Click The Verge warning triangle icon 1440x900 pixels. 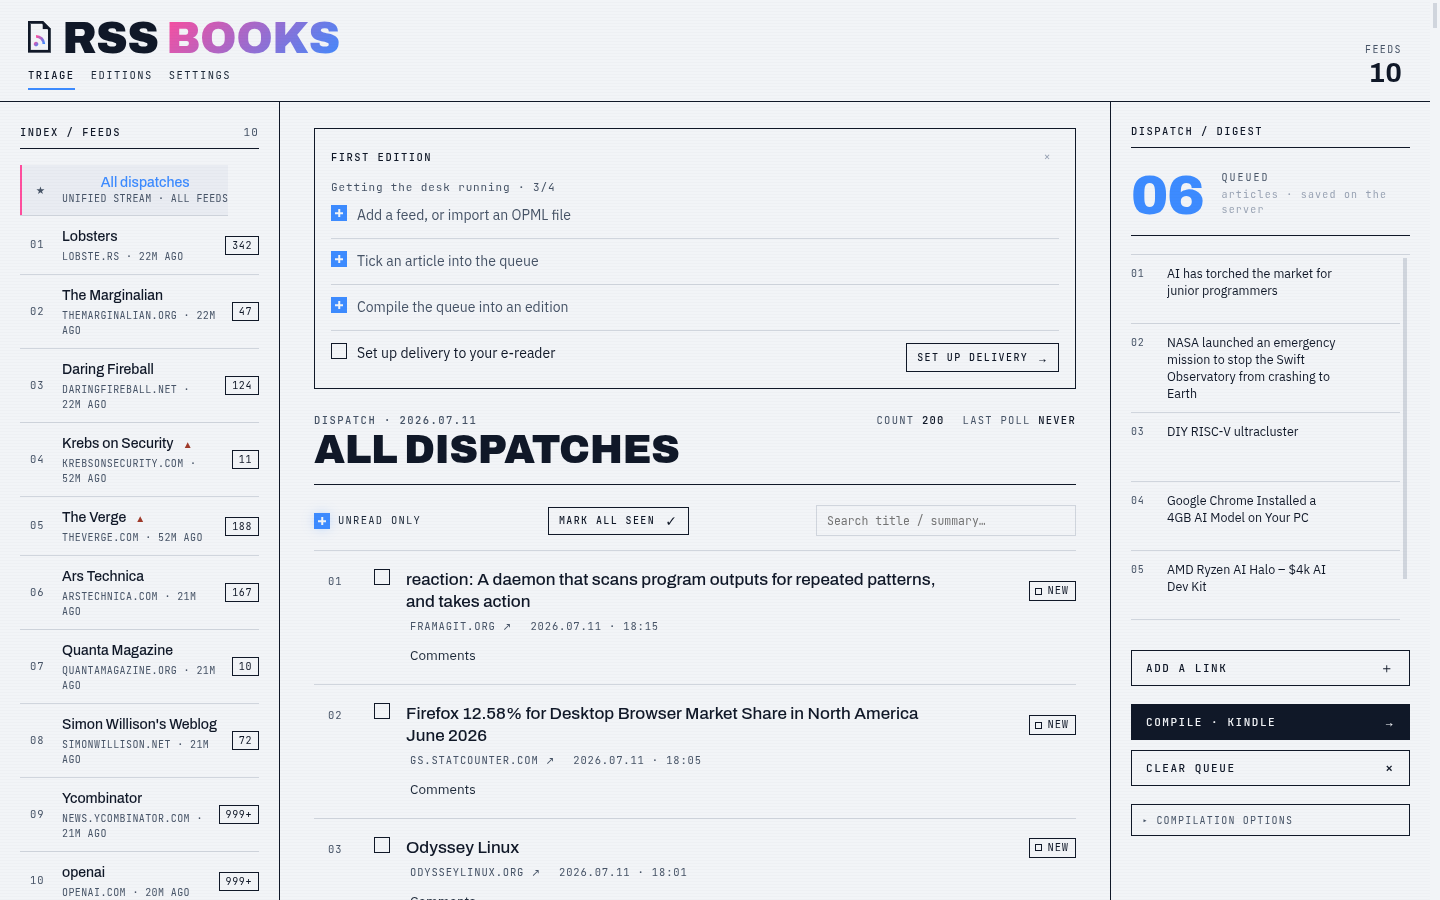(140, 519)
